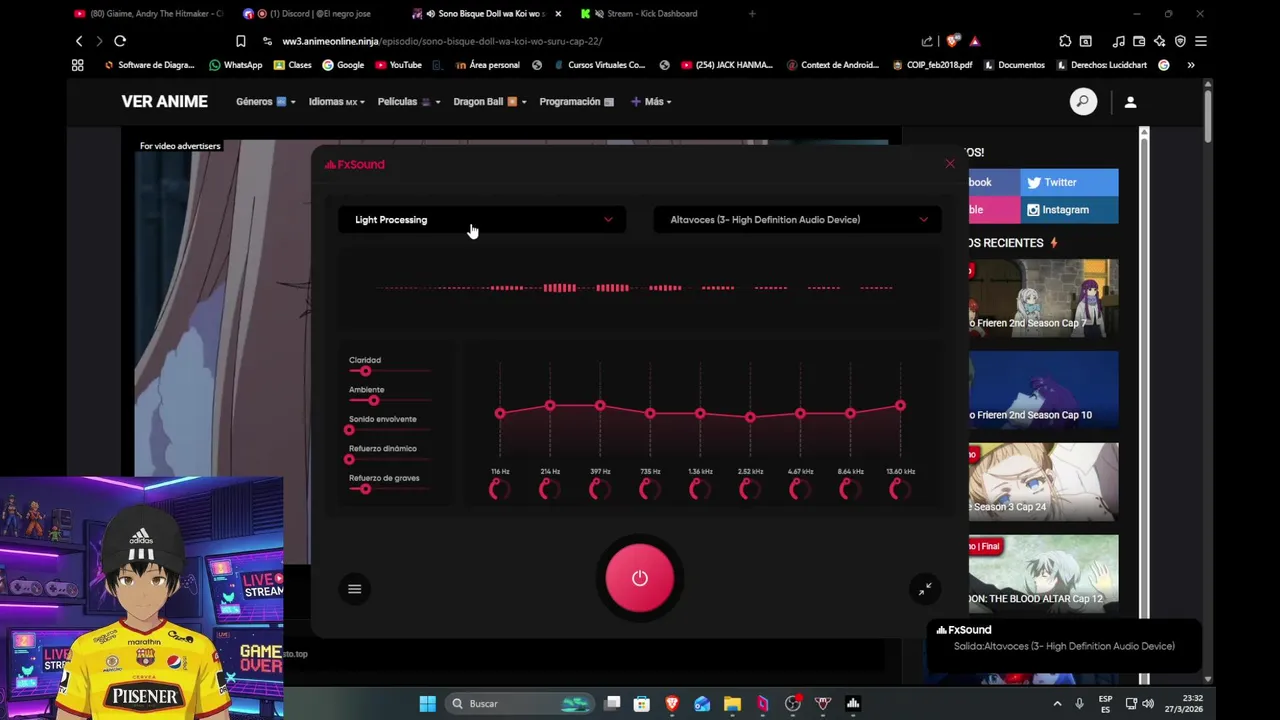The height and width of the screenshot is (720, 1280).
Task: Reload the current page
Action: click(x=120, y=41)
